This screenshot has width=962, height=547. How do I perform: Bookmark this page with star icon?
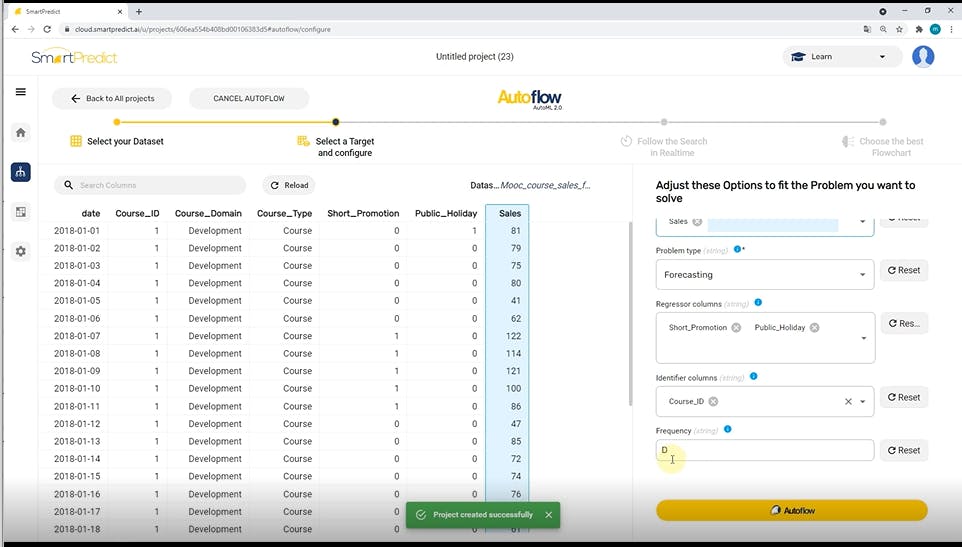(899, 29)
